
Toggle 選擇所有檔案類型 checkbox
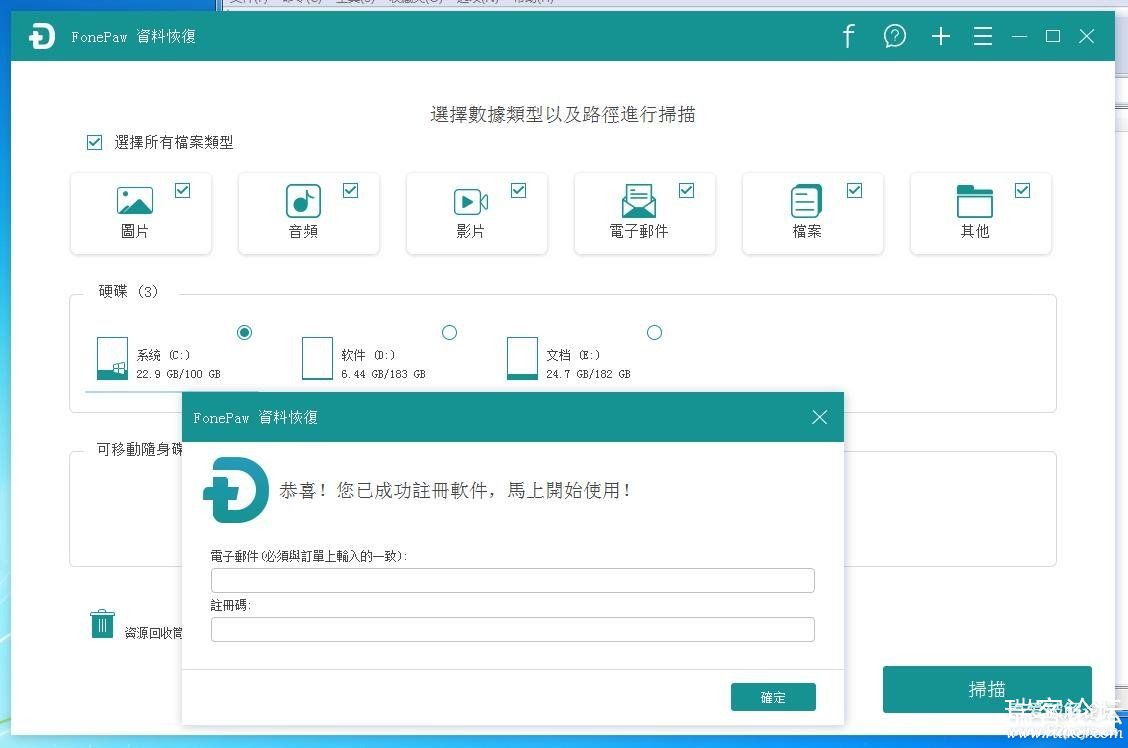coord(94,142)
